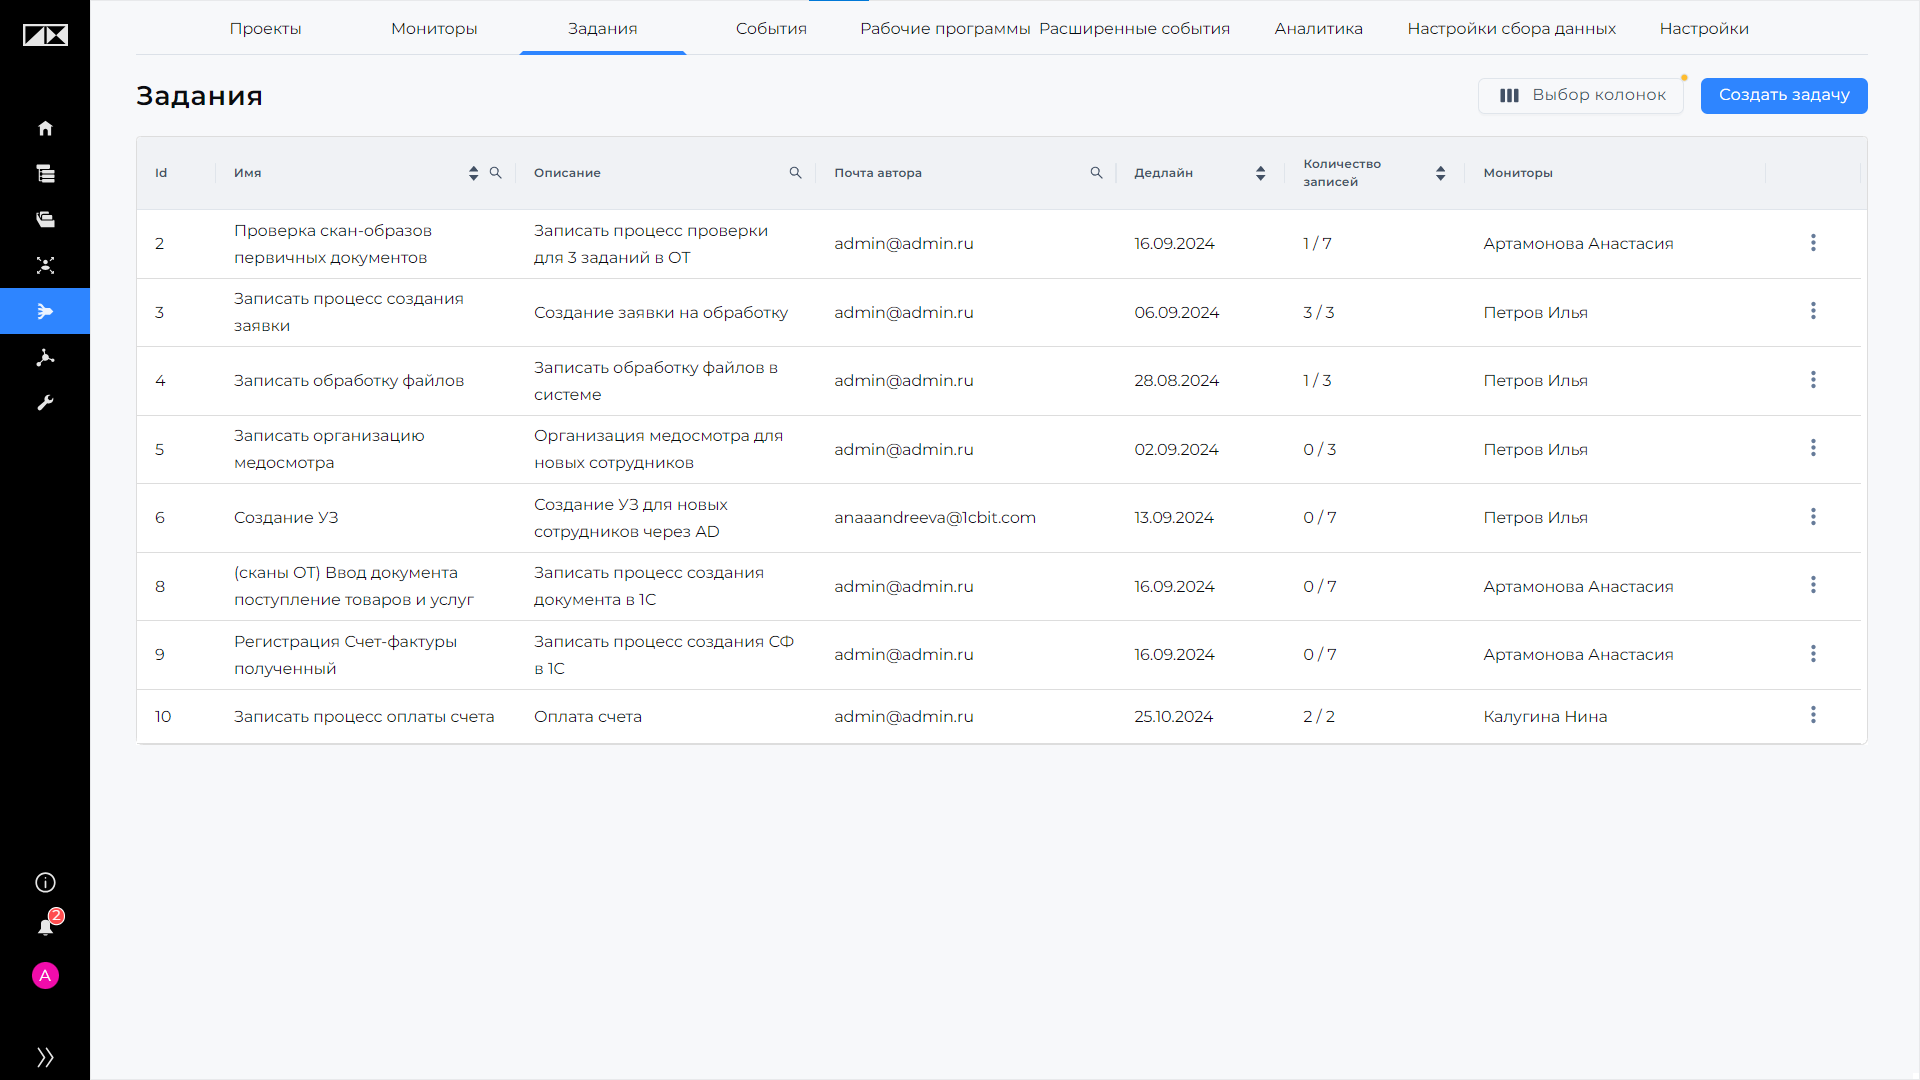Open the Рабочие программы tab
Viewport: 1920px width, 1080px height.
click(x=945, y=28)
